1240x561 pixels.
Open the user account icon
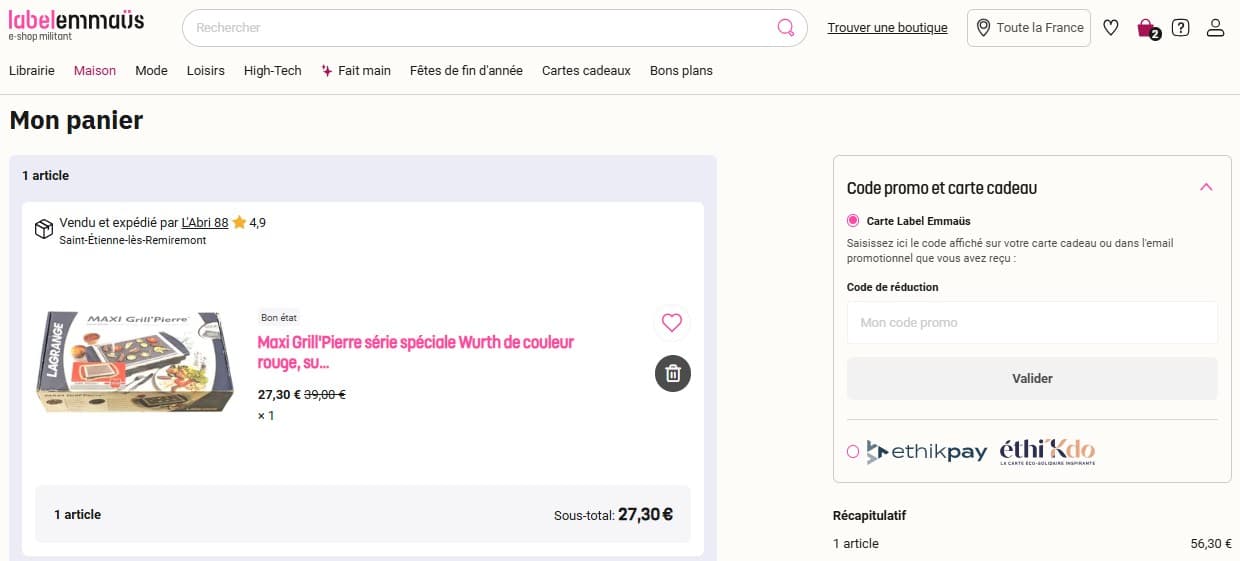click(x=1215, y=28)
